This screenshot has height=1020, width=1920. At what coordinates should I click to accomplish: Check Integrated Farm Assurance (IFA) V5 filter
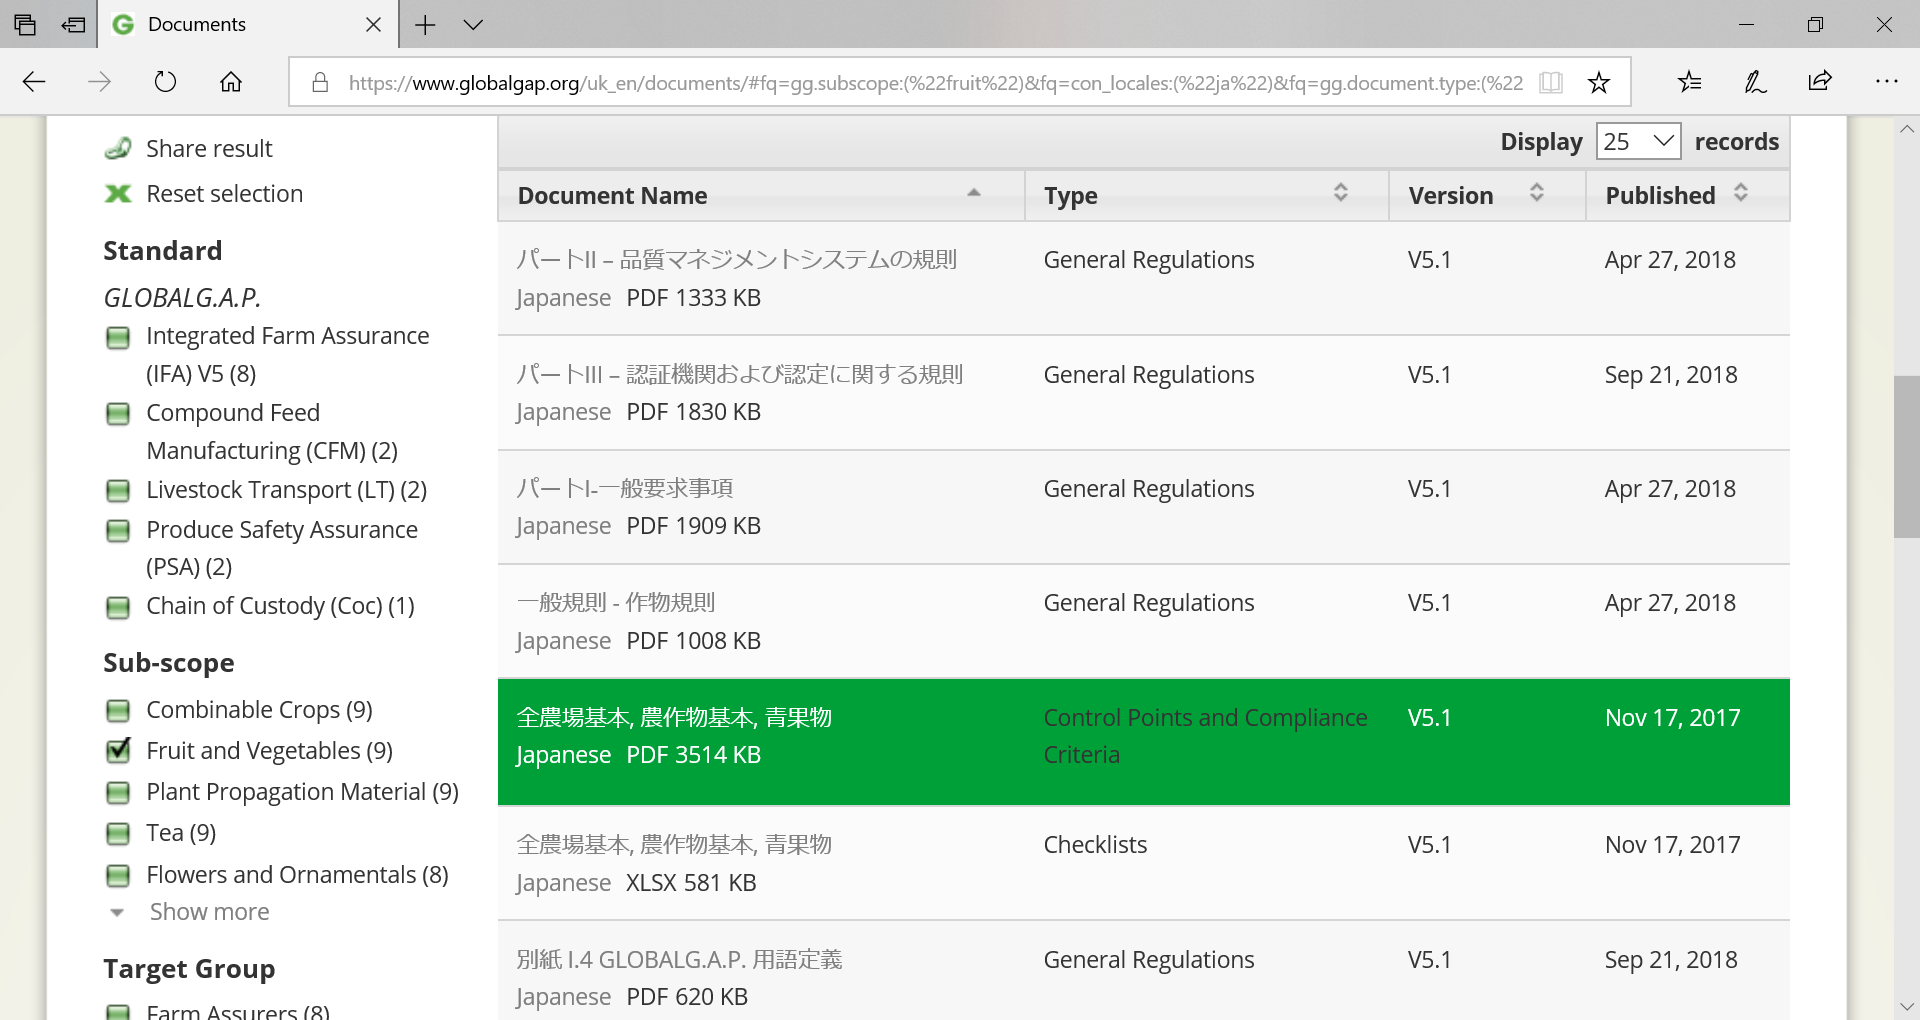point(118,338)
